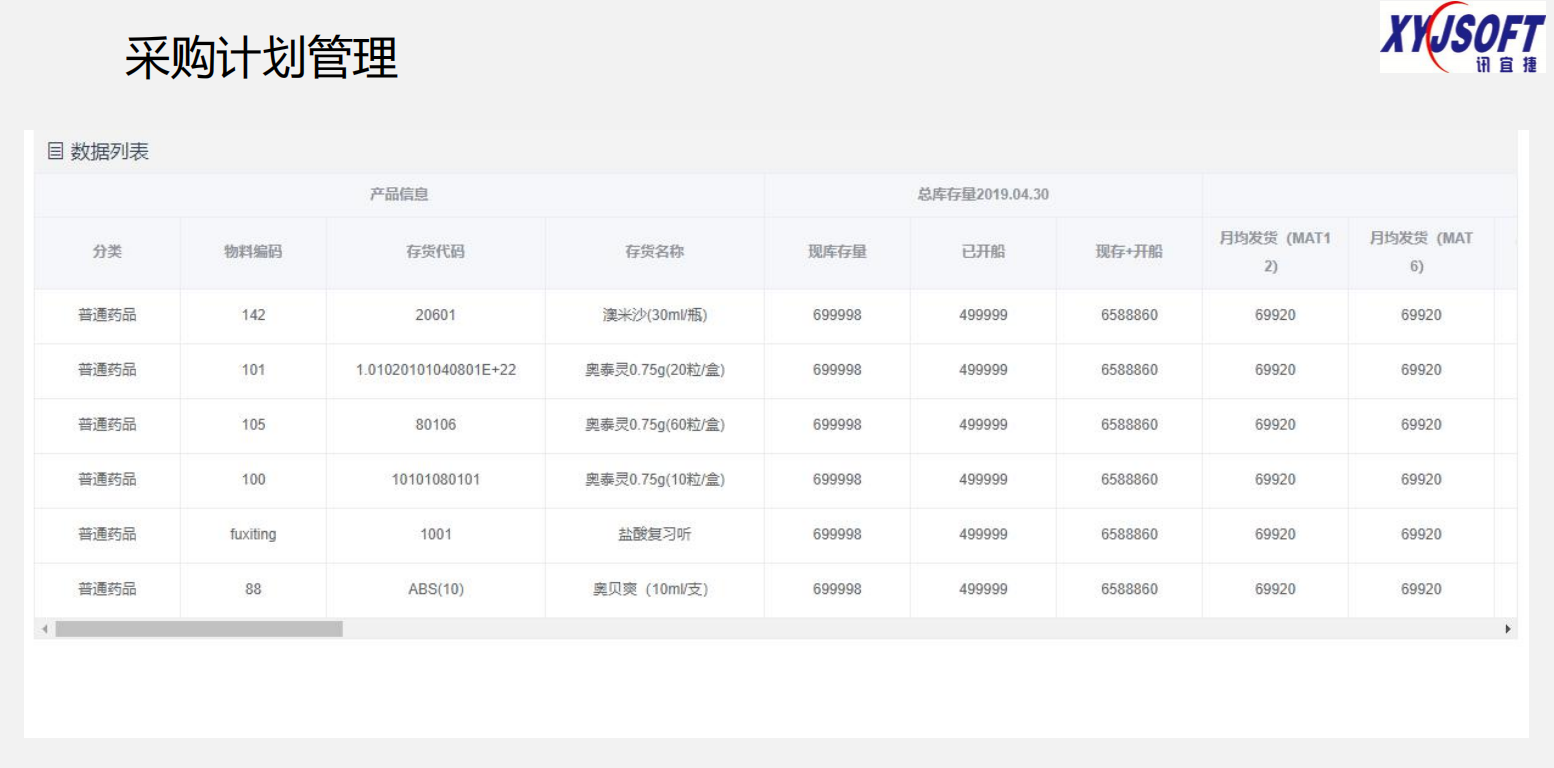1554x768 pixels.
Task: Click inventory code 80106
Action: 435,425
